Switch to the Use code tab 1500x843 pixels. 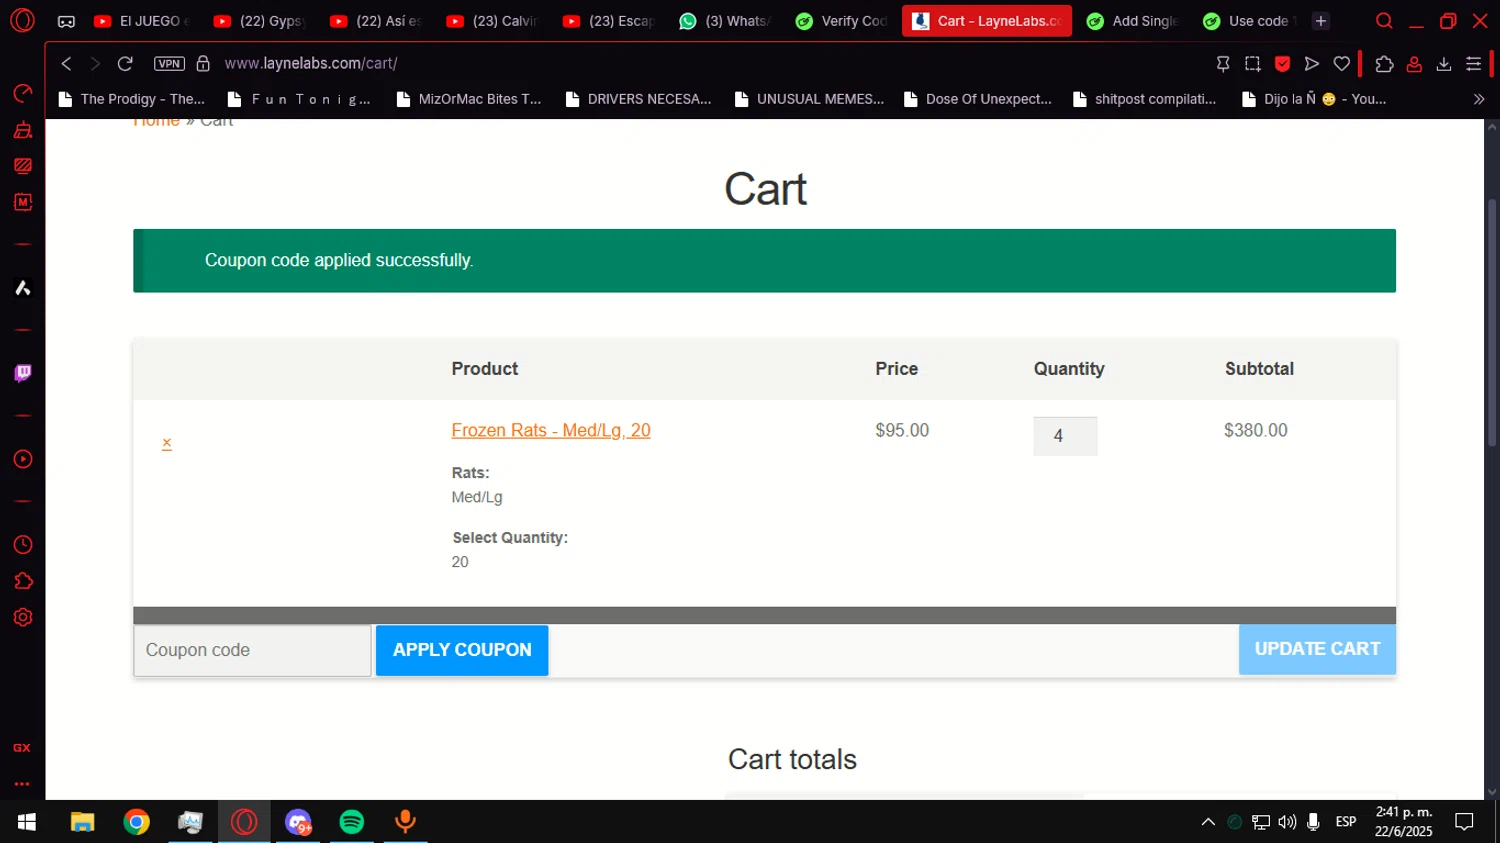pos(1249,21)
